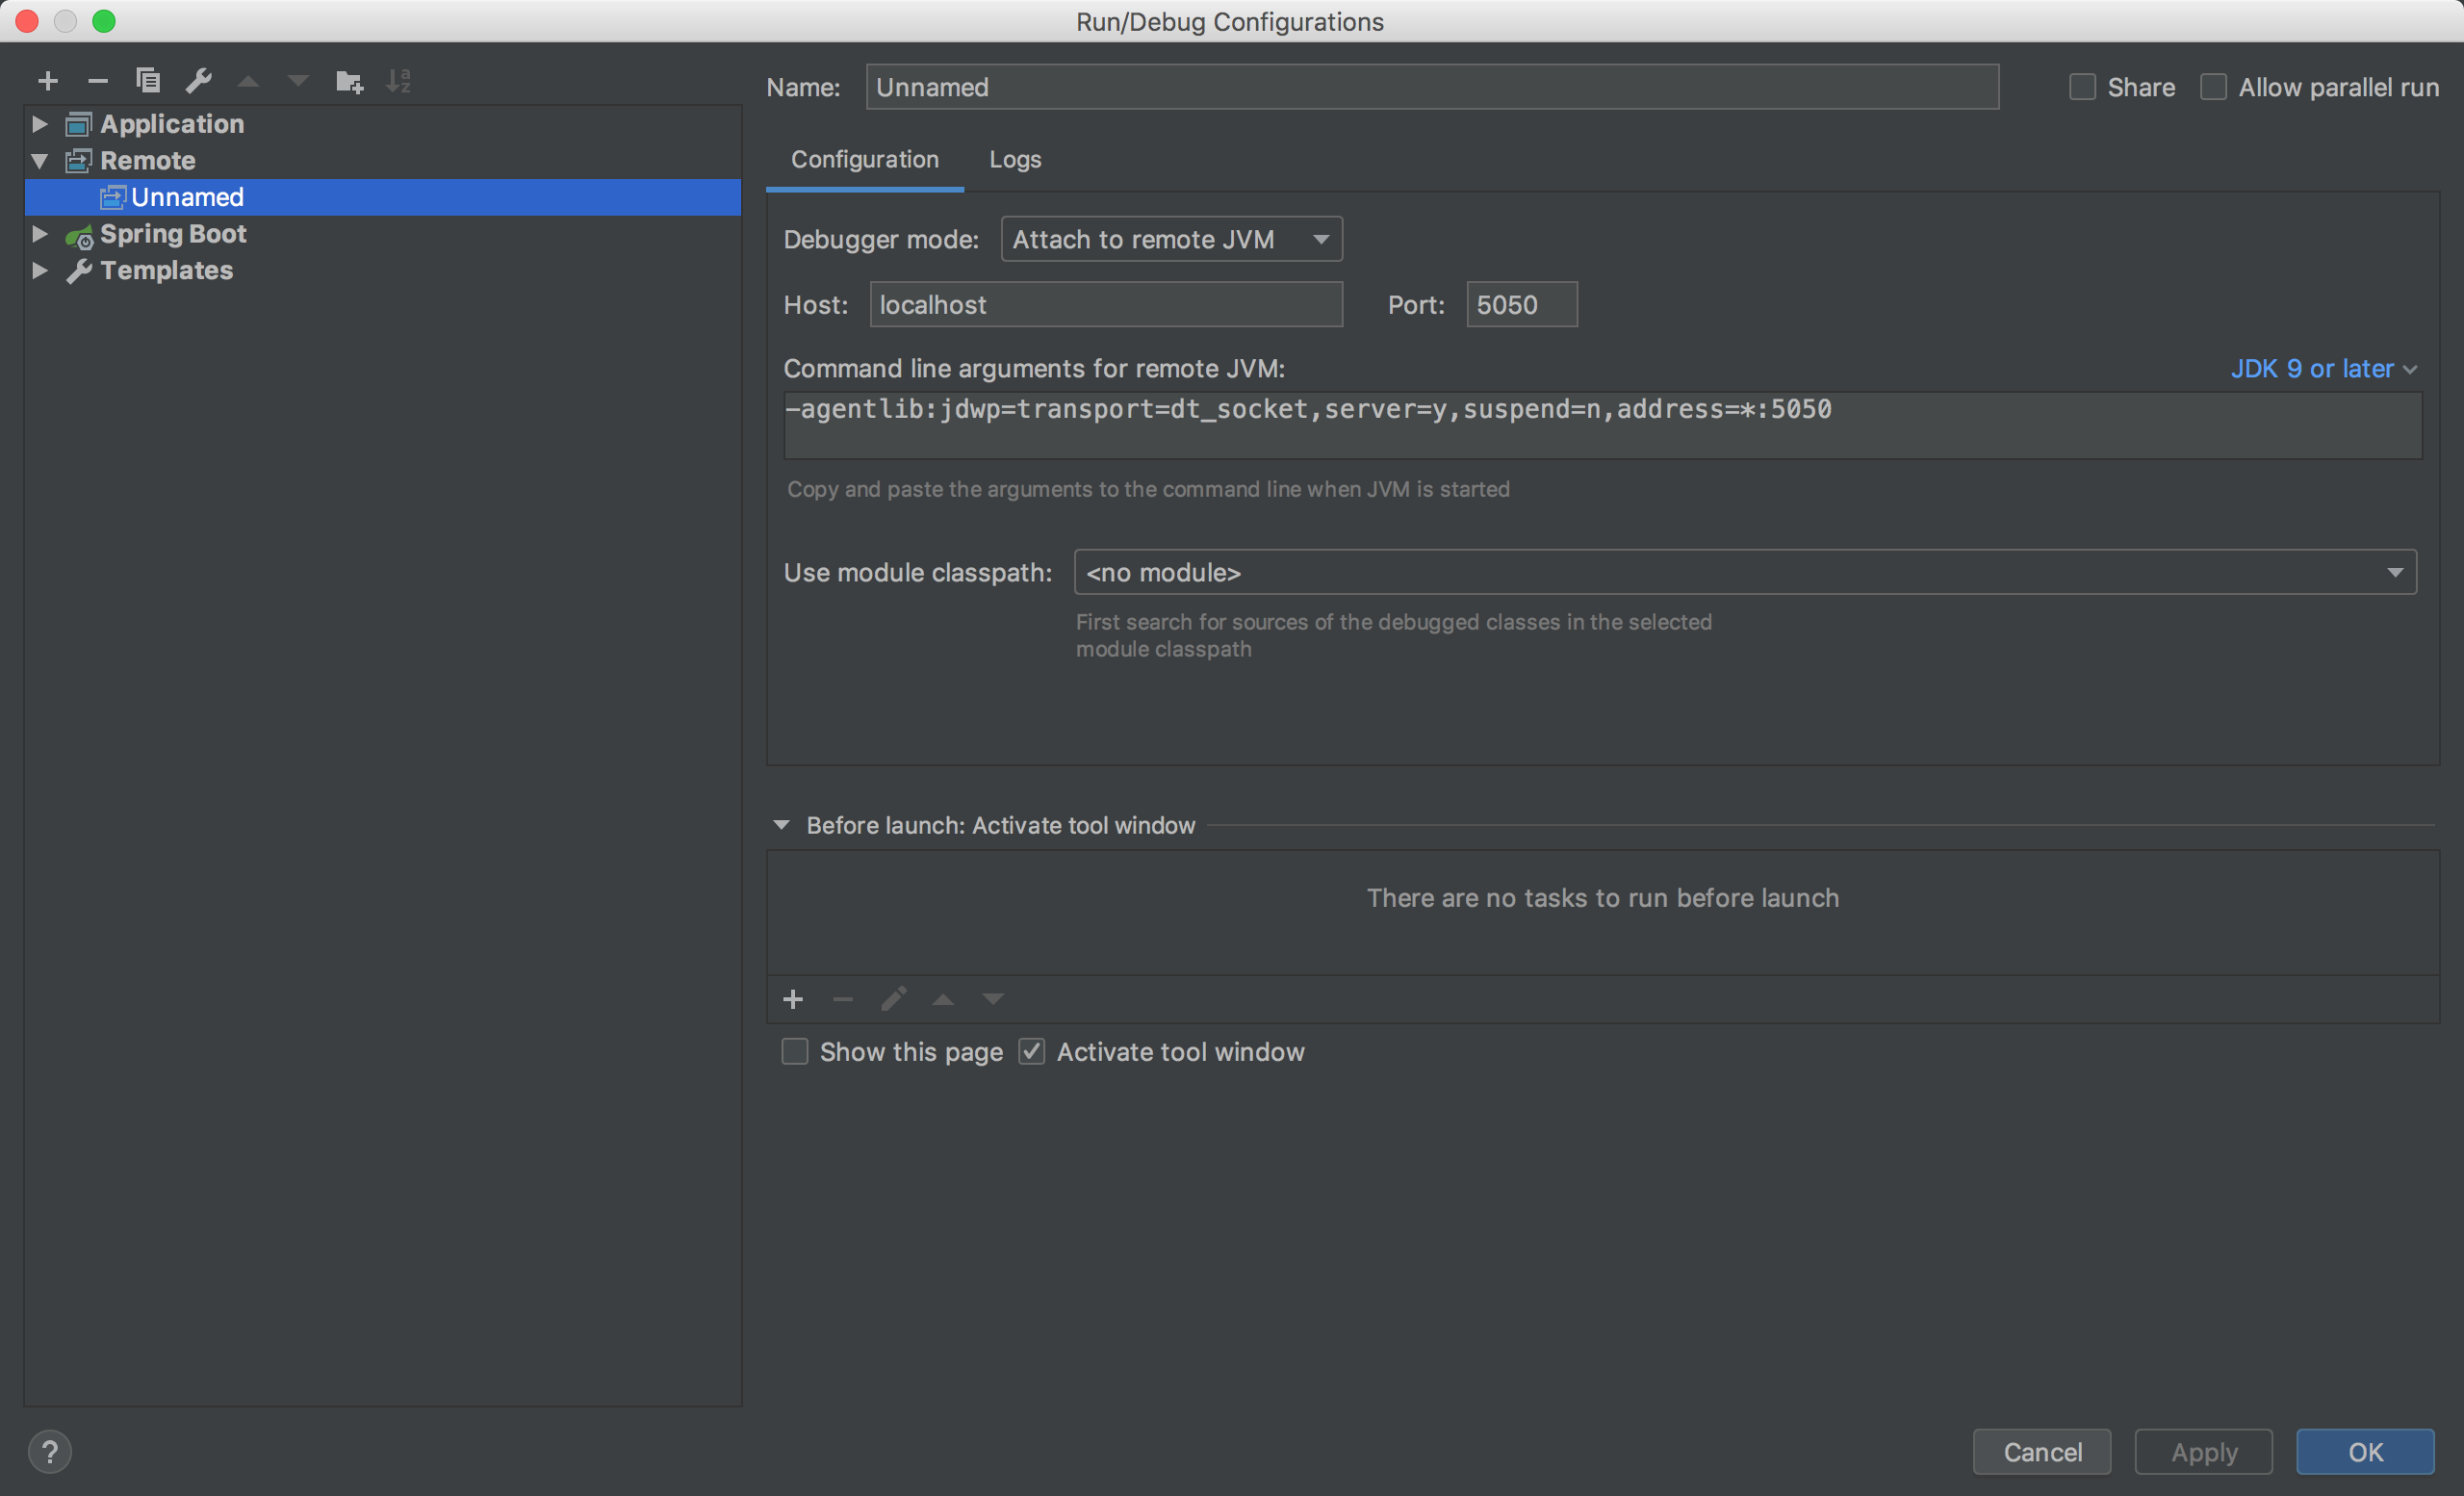
Task: Add a before launch task
Action: [x=793, y=999]
